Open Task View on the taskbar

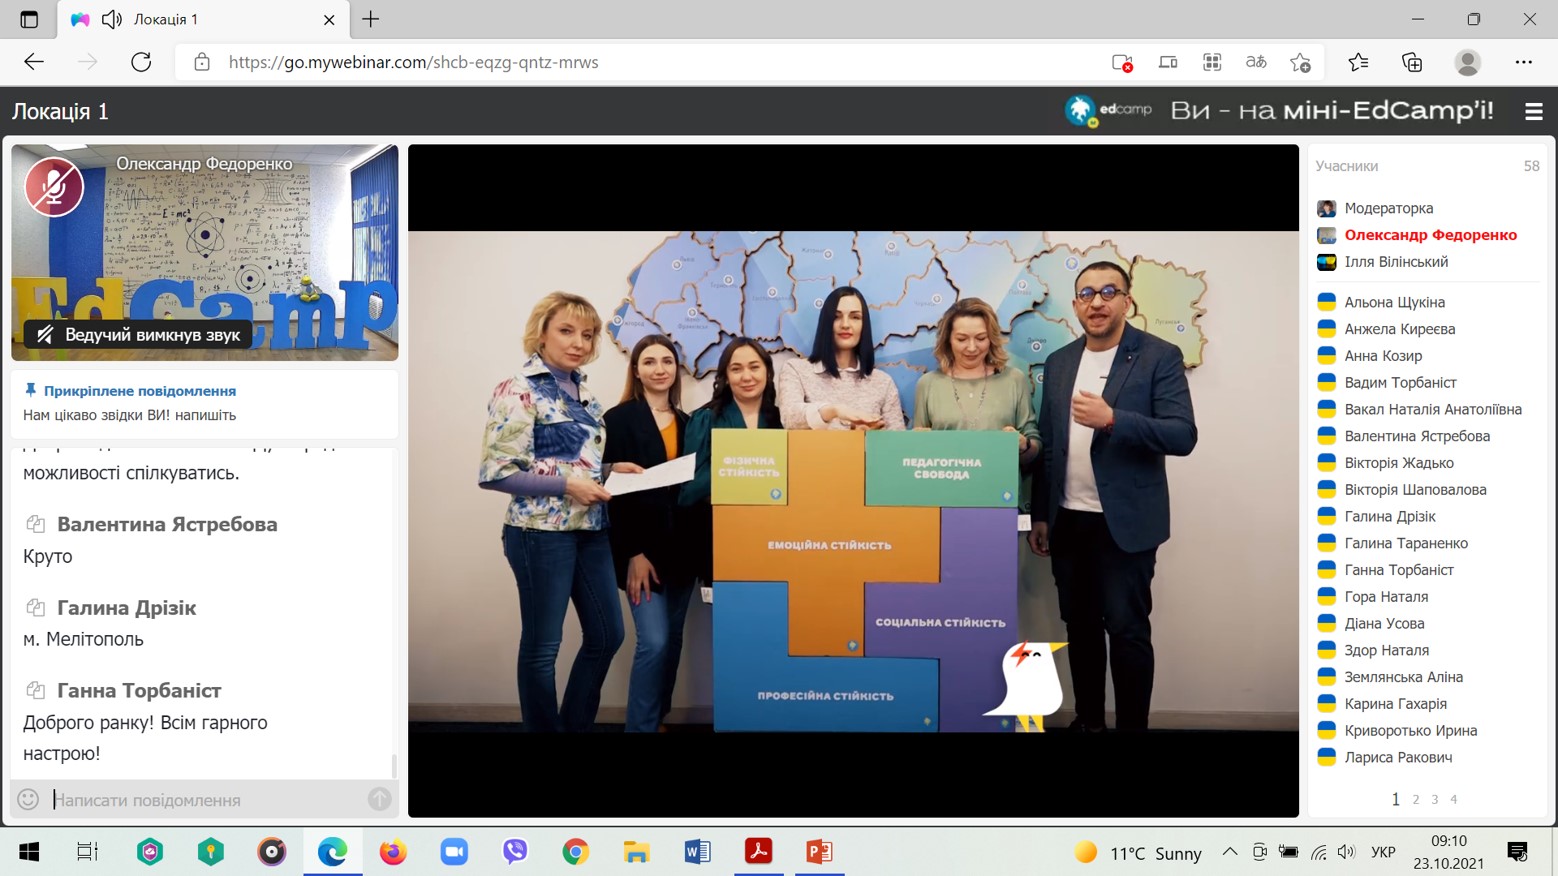coord(88,852)
